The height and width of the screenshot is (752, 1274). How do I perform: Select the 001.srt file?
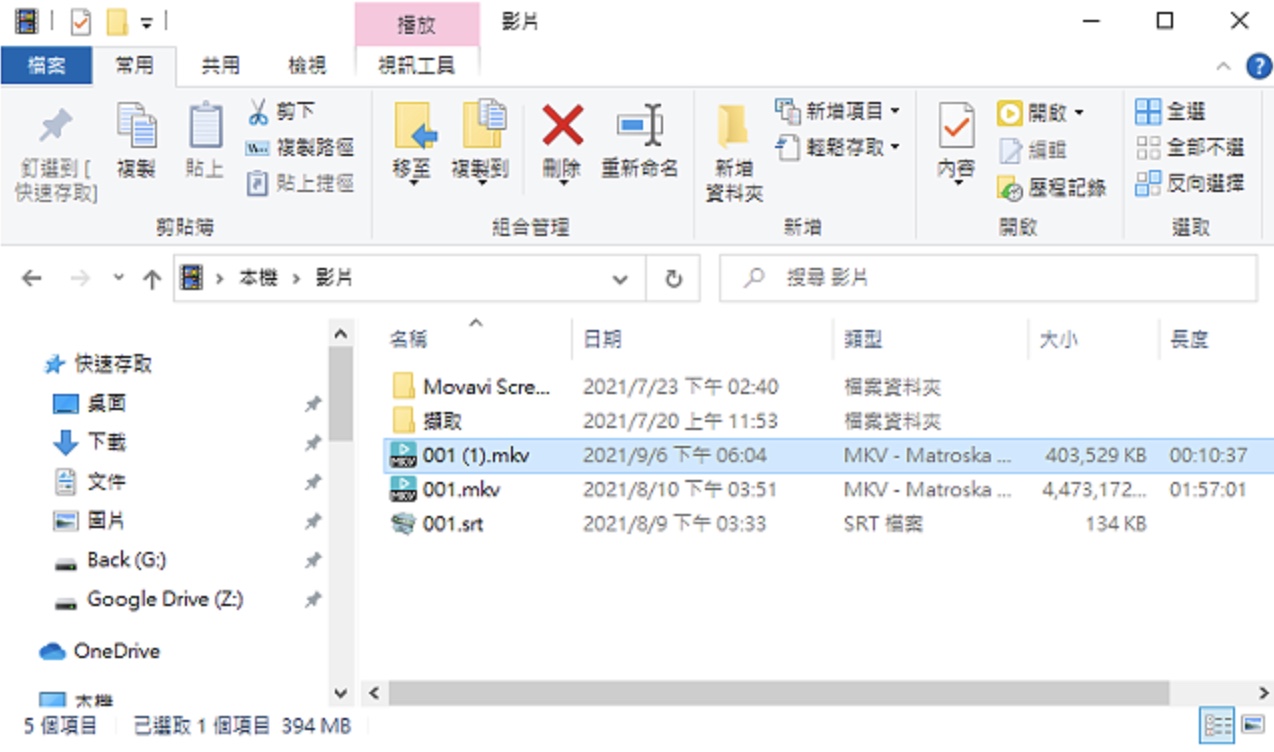tap(453, 523)
